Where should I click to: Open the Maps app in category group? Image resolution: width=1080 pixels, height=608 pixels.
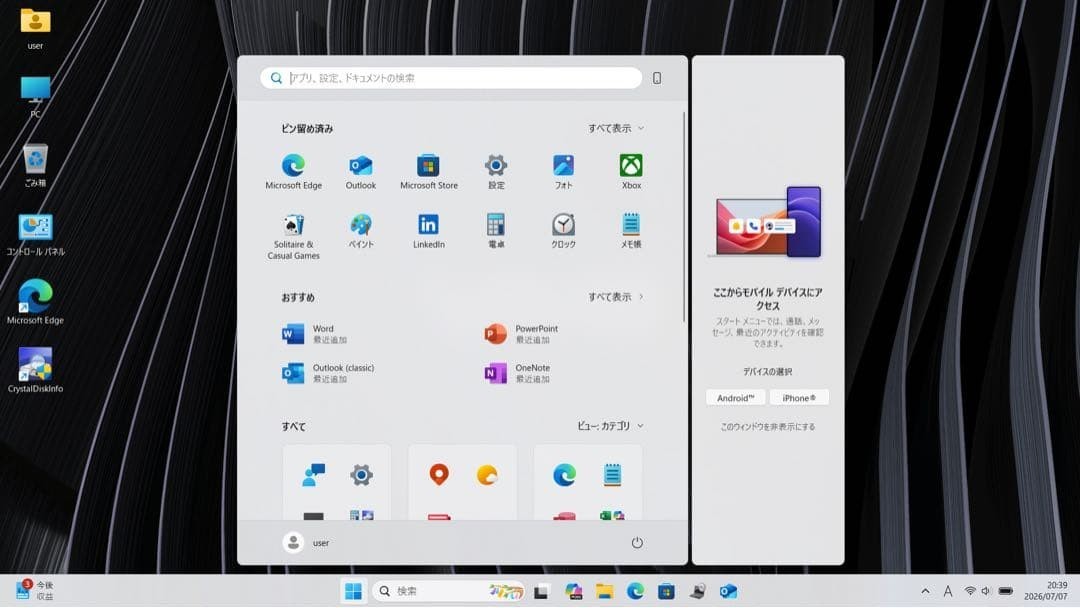pos(439,474)
